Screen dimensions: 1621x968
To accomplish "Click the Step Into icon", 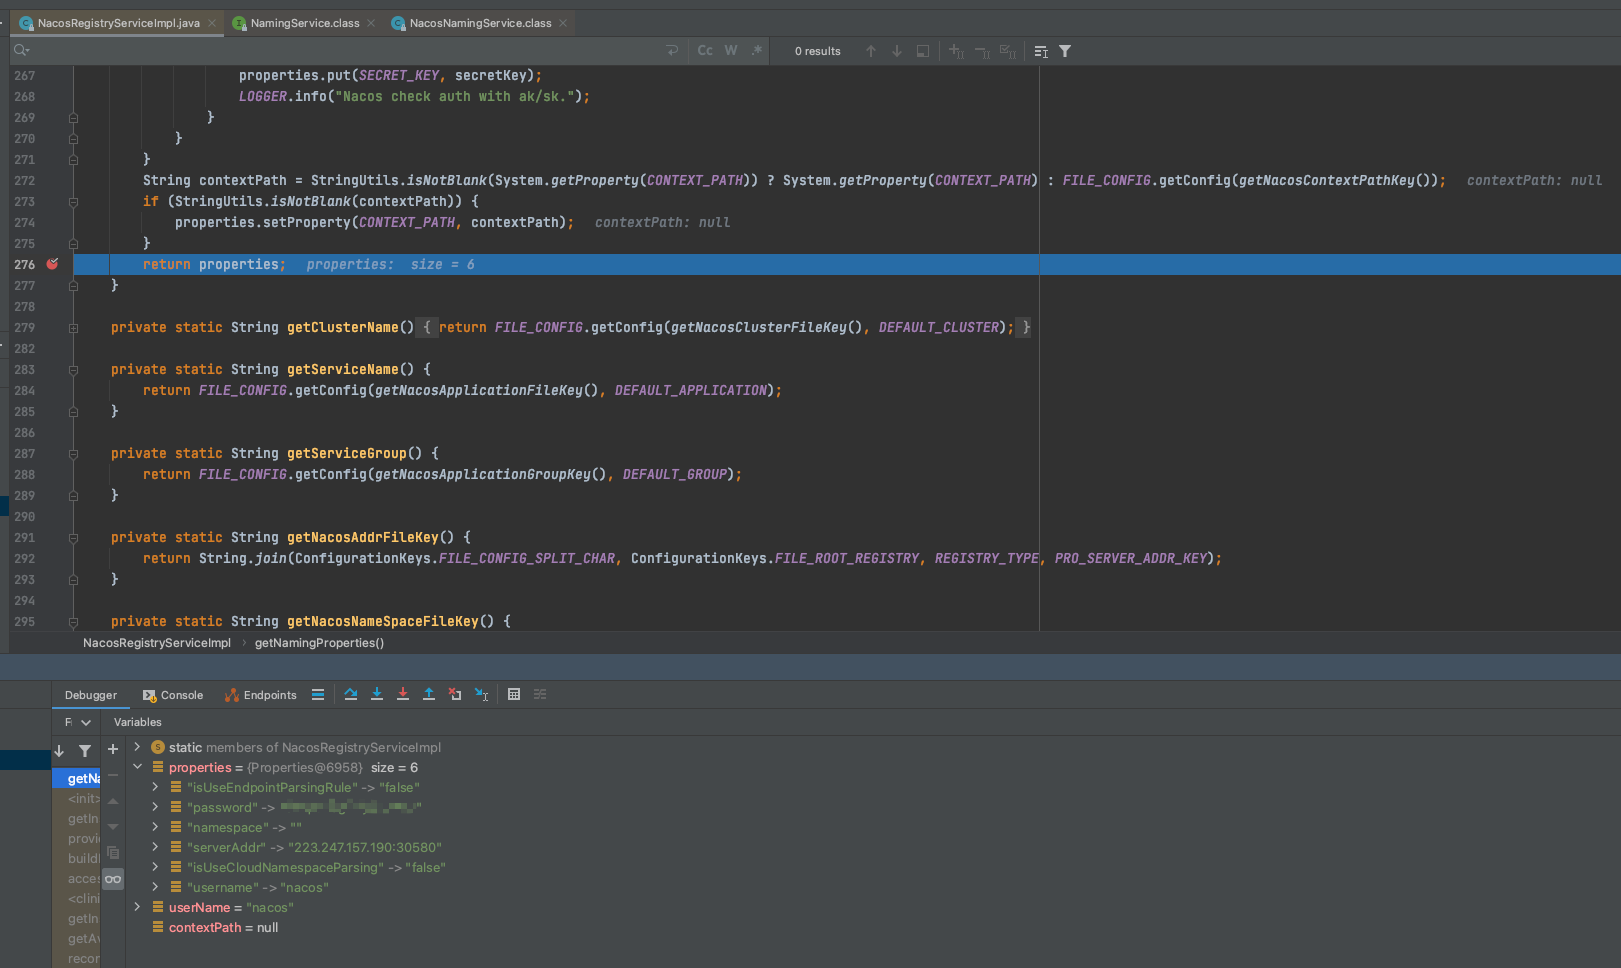I will [377, 694].
